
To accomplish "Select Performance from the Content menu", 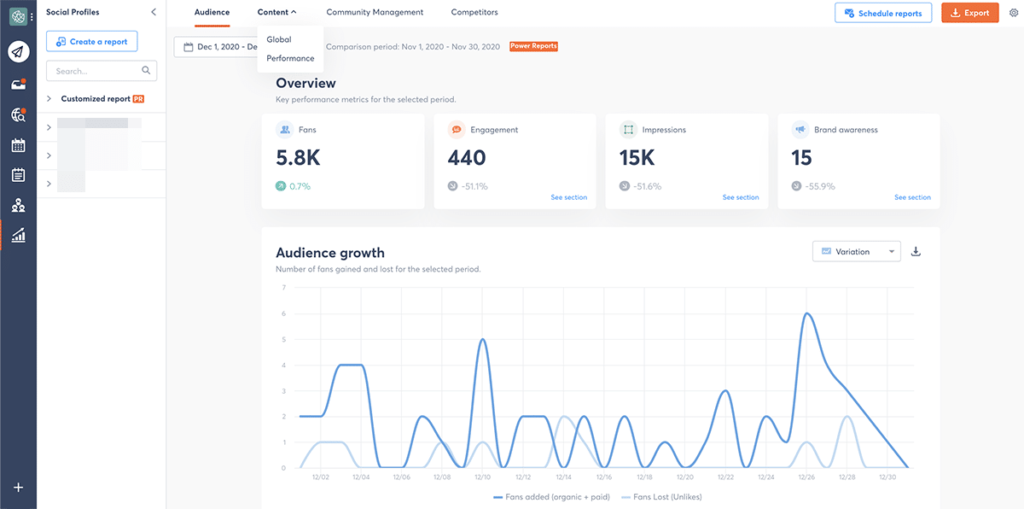I will [x=290, y=59].
